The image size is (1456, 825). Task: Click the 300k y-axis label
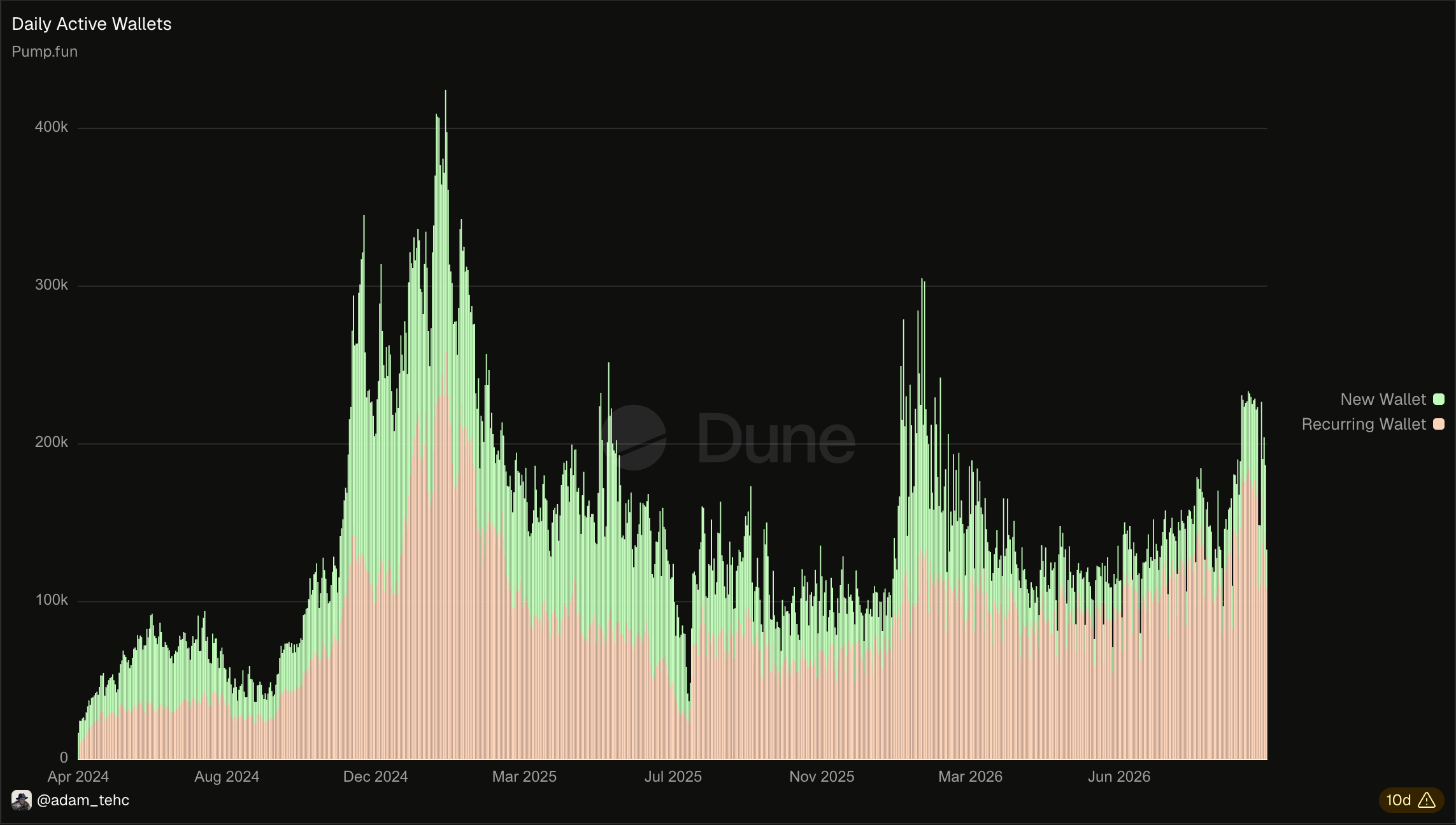[51, 285]
